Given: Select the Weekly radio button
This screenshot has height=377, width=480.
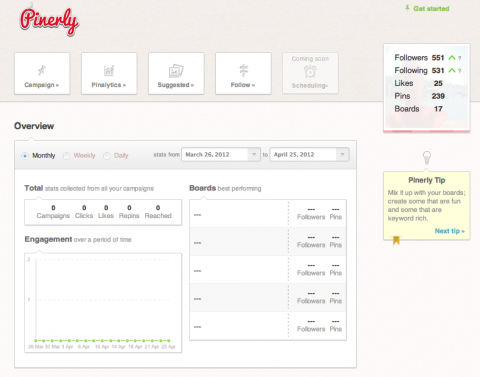Looking at the screenshot, I should click(67, 156).
